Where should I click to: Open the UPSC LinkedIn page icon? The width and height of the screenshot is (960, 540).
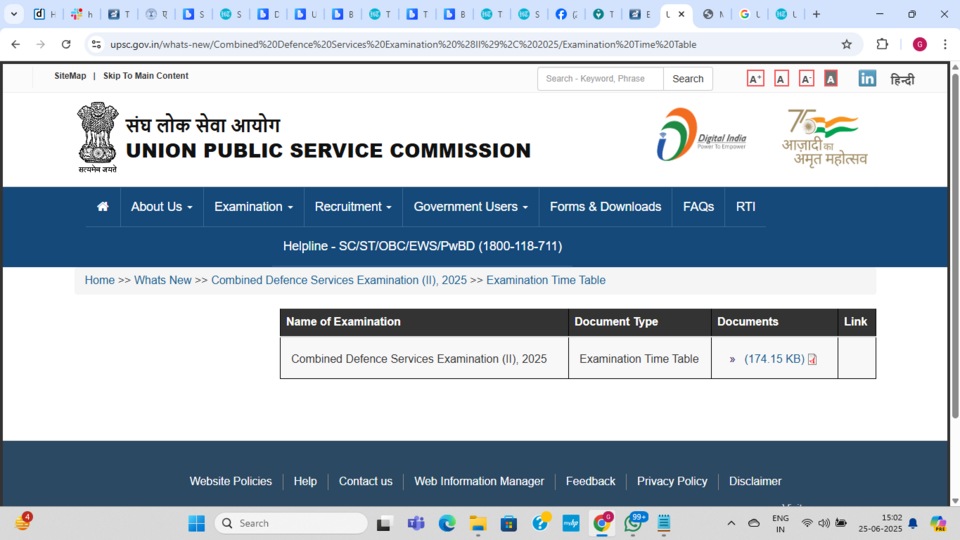[867, 79]
